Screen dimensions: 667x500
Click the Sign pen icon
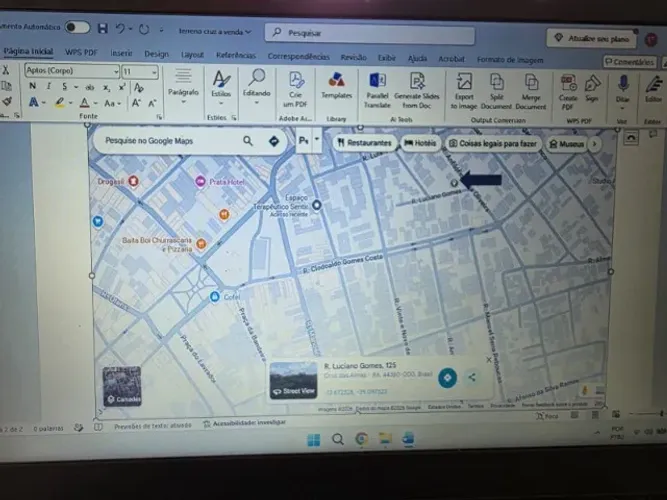pos(592,88)
